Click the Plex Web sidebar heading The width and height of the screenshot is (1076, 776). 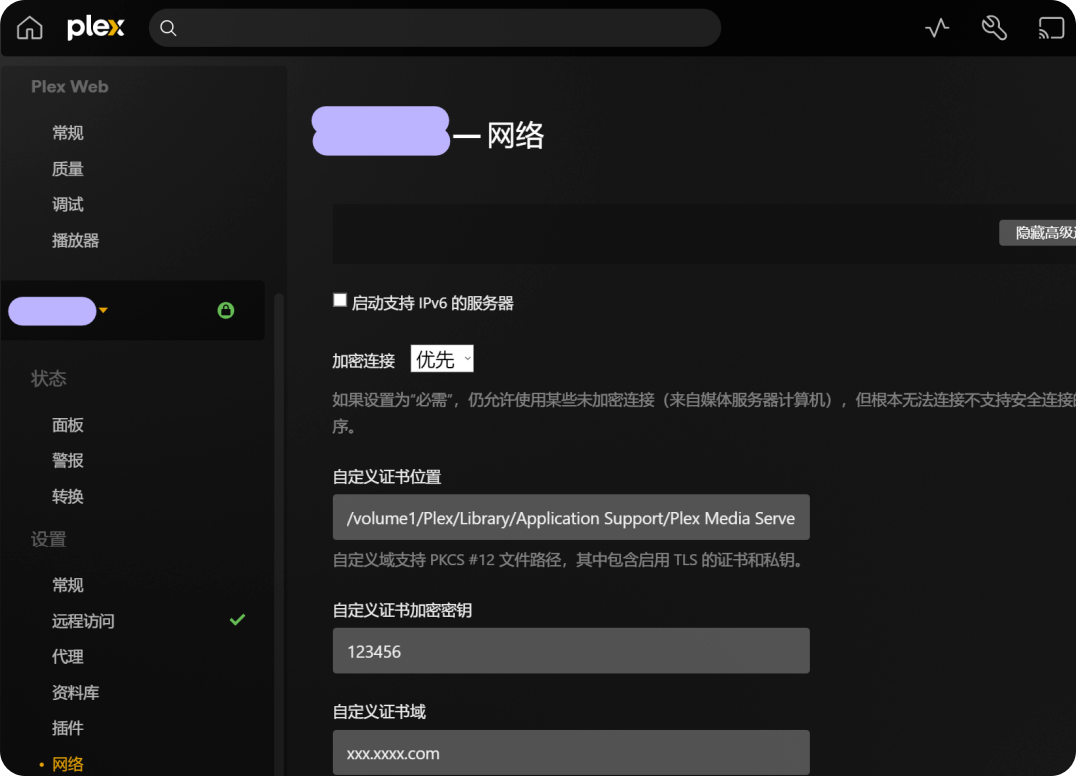(69, 86)
